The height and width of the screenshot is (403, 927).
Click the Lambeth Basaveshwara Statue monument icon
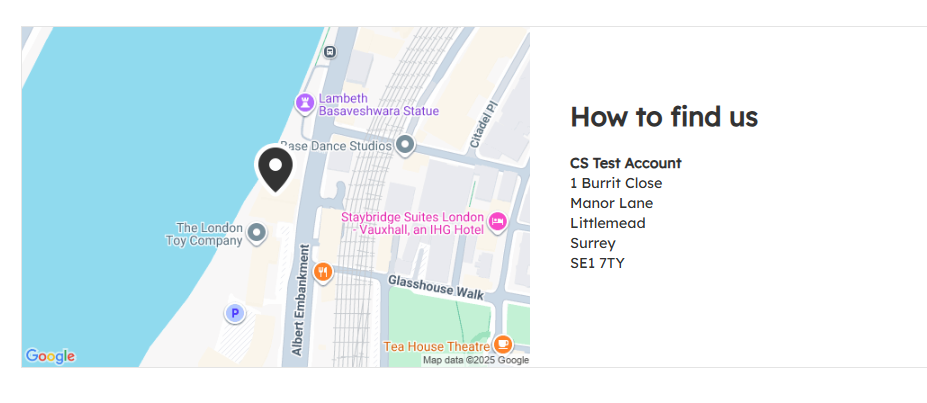[x=304, y=102]
